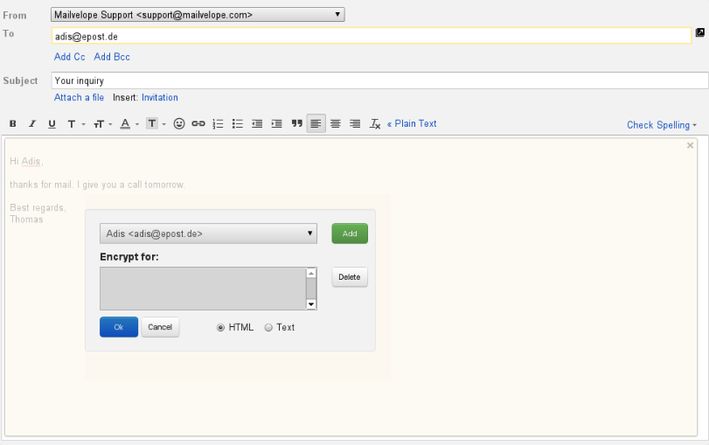Click the recipient list scroll up arrow

[311, 273]
